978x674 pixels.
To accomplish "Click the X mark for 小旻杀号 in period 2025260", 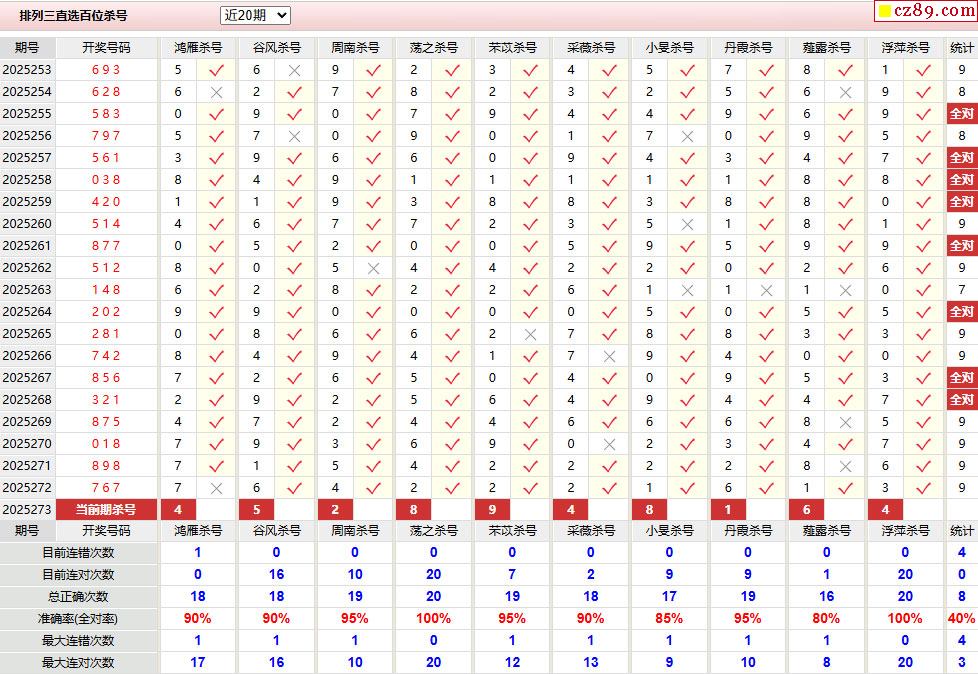I will (687, 224).
